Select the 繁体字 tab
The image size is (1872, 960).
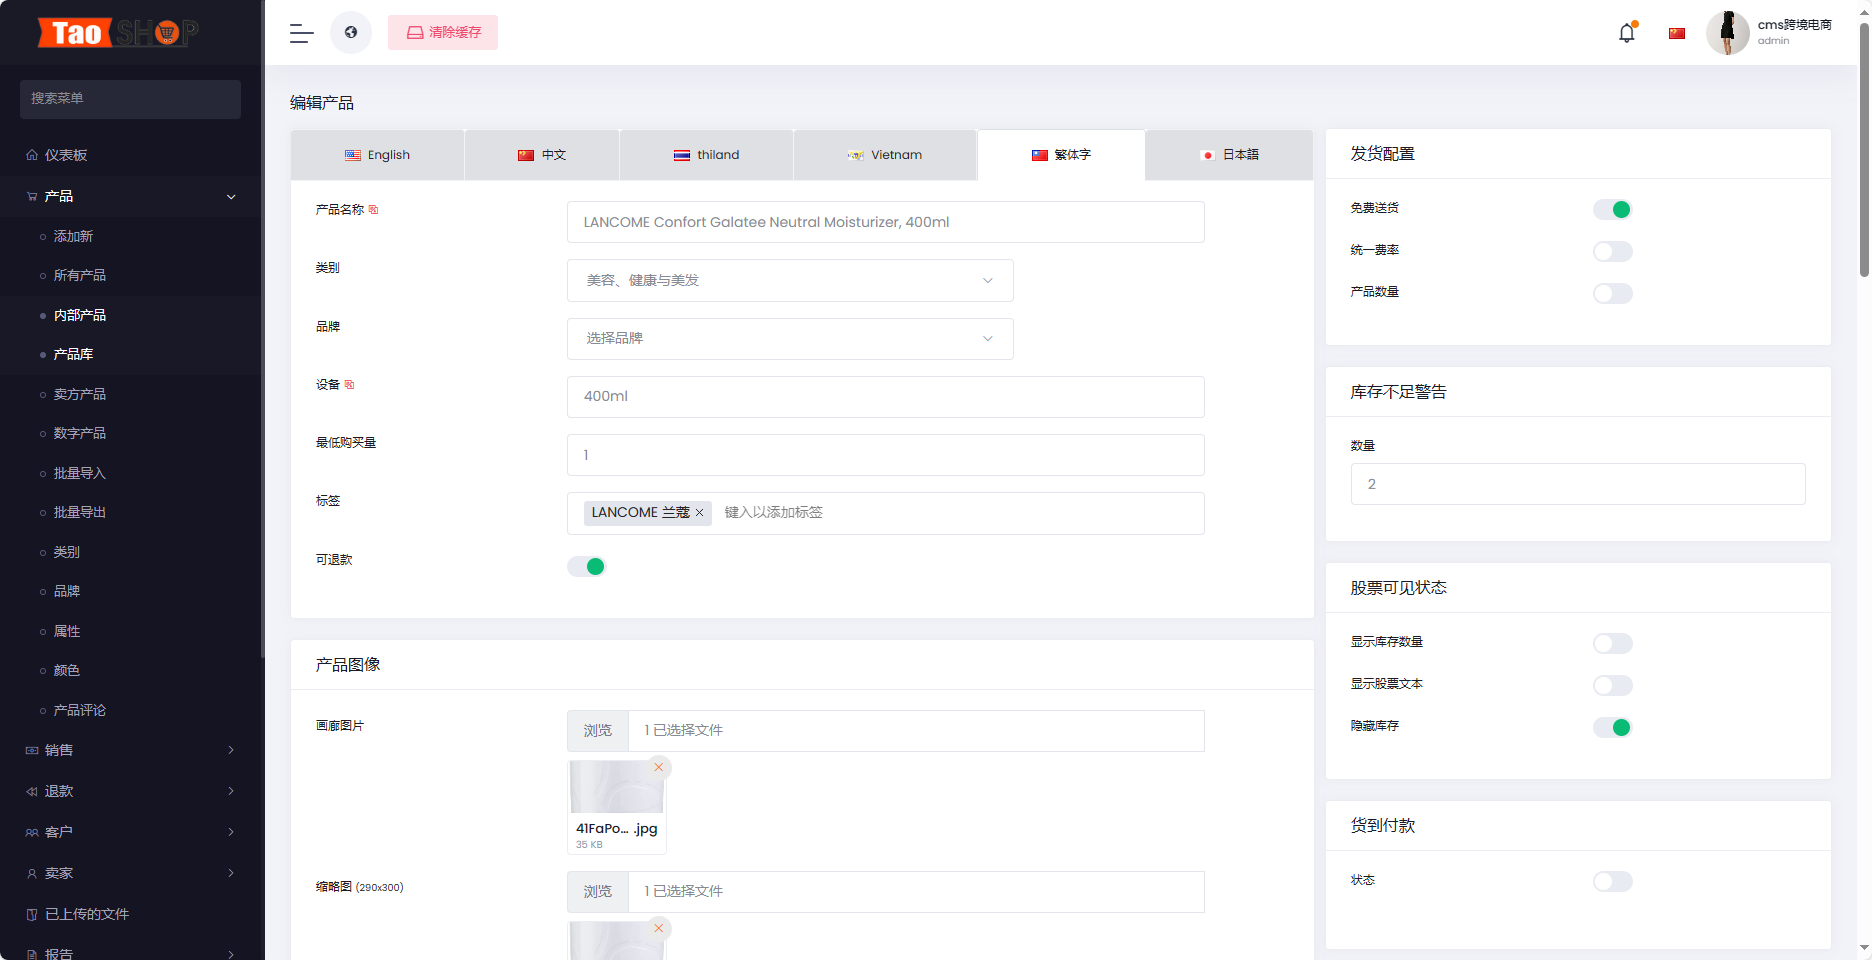click(1061, 155)
